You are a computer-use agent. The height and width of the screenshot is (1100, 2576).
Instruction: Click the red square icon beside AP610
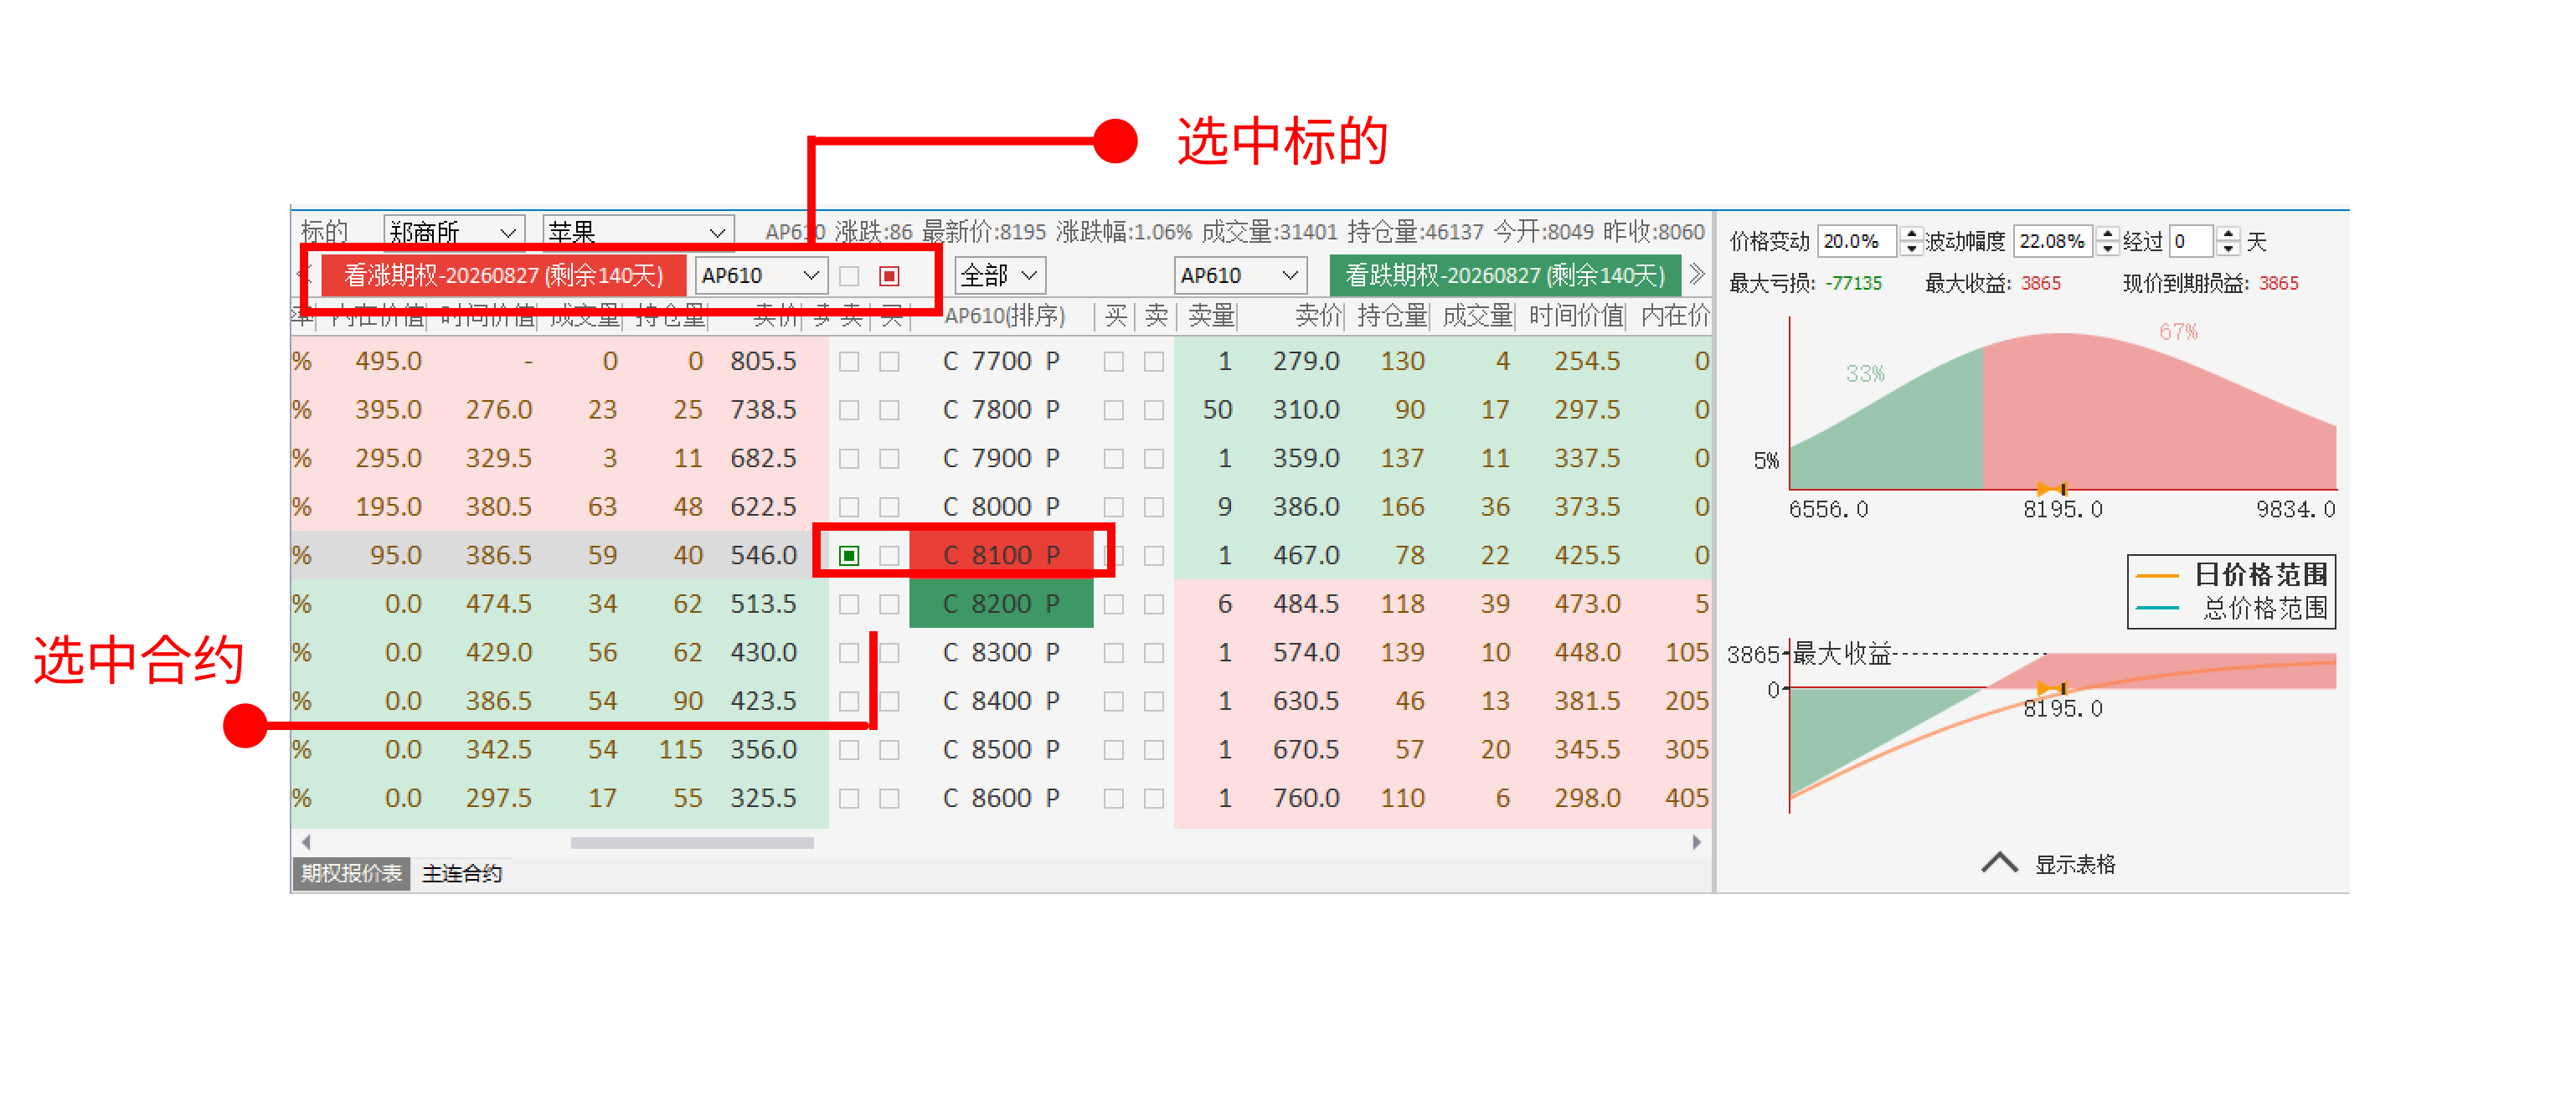click(x=889, y=276)
